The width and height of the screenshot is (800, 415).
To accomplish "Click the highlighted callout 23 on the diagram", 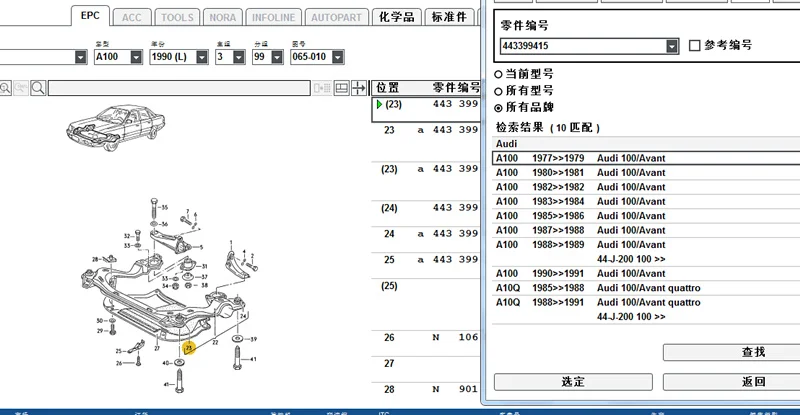I will coord(189,348).
